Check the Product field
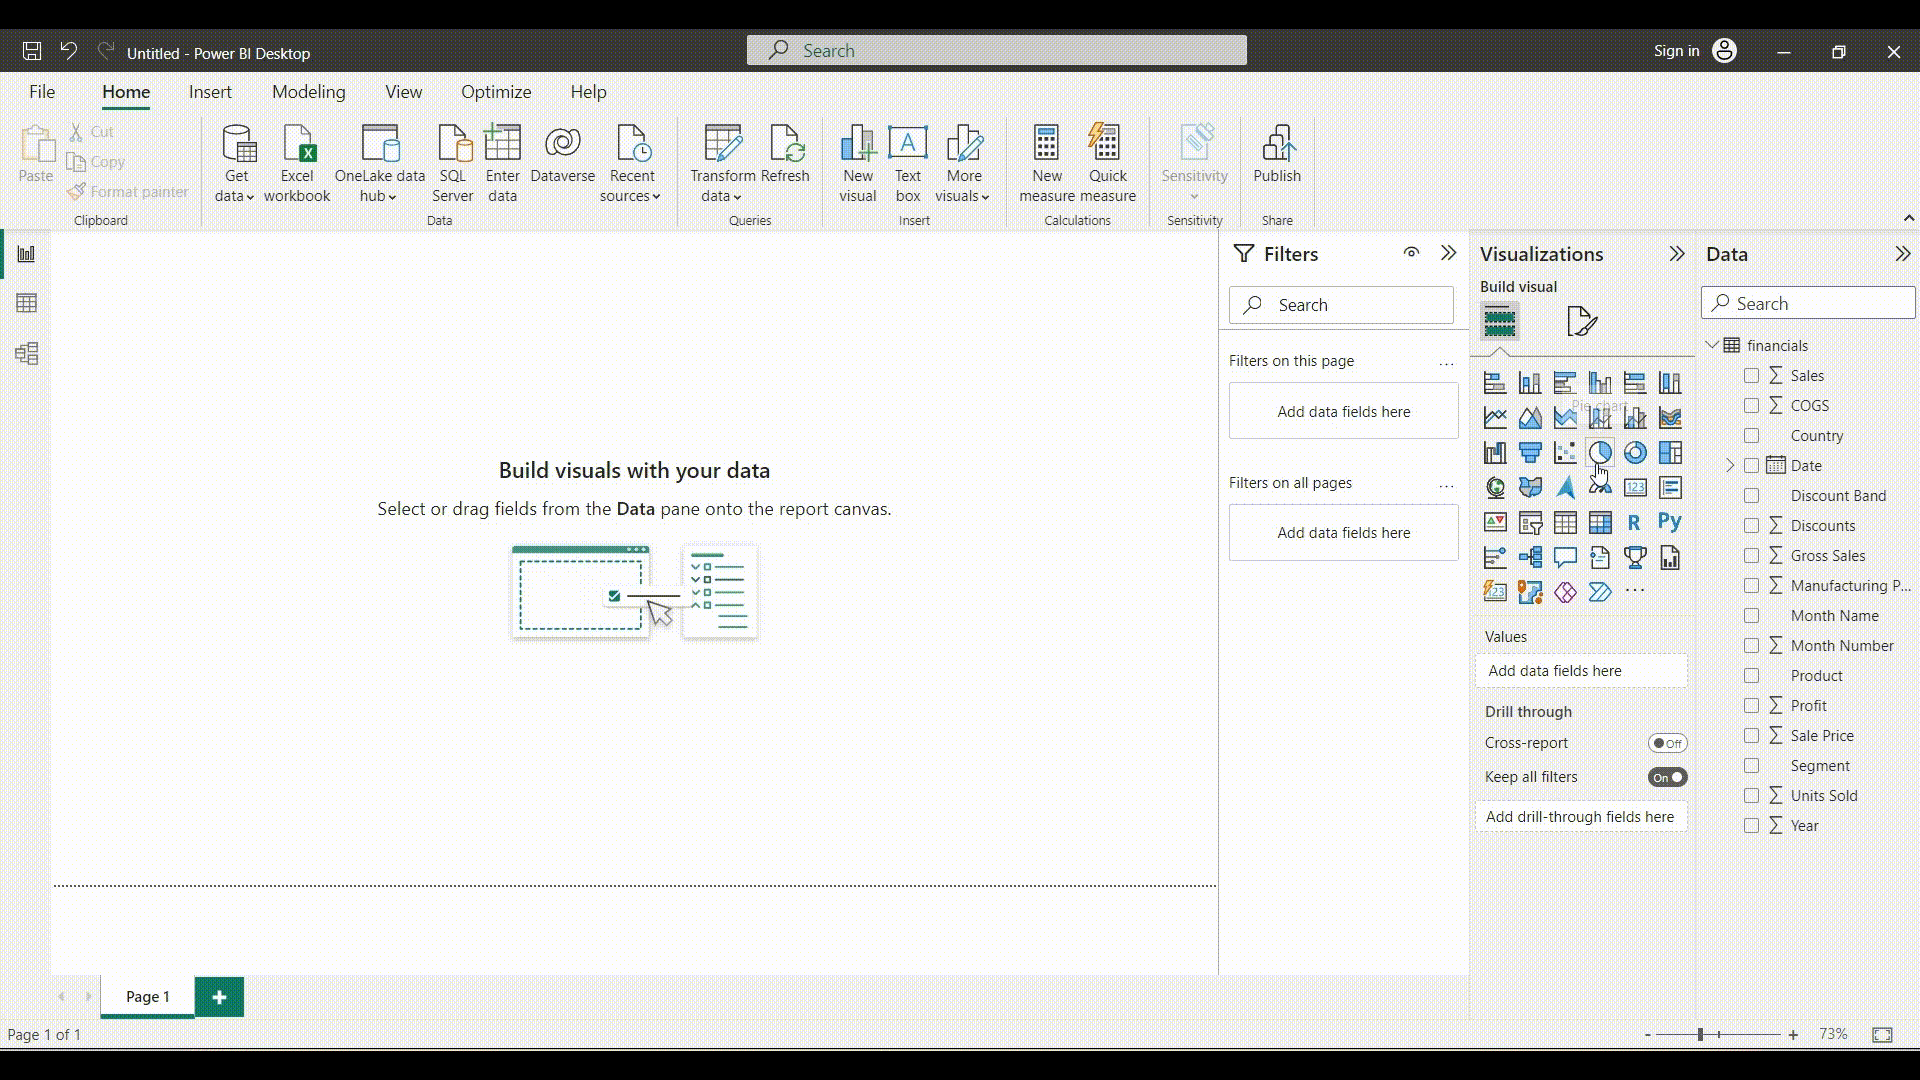The image size is (1920, 1080). [x=1751, y=676]
